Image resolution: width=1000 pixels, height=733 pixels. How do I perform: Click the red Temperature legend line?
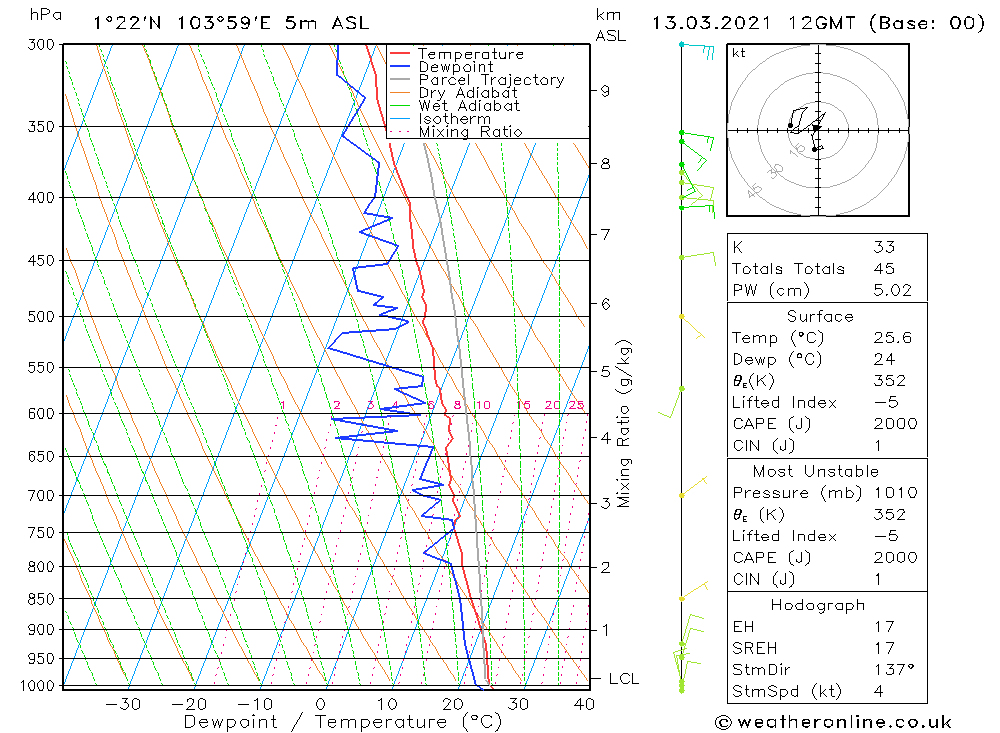click(399, 54)
